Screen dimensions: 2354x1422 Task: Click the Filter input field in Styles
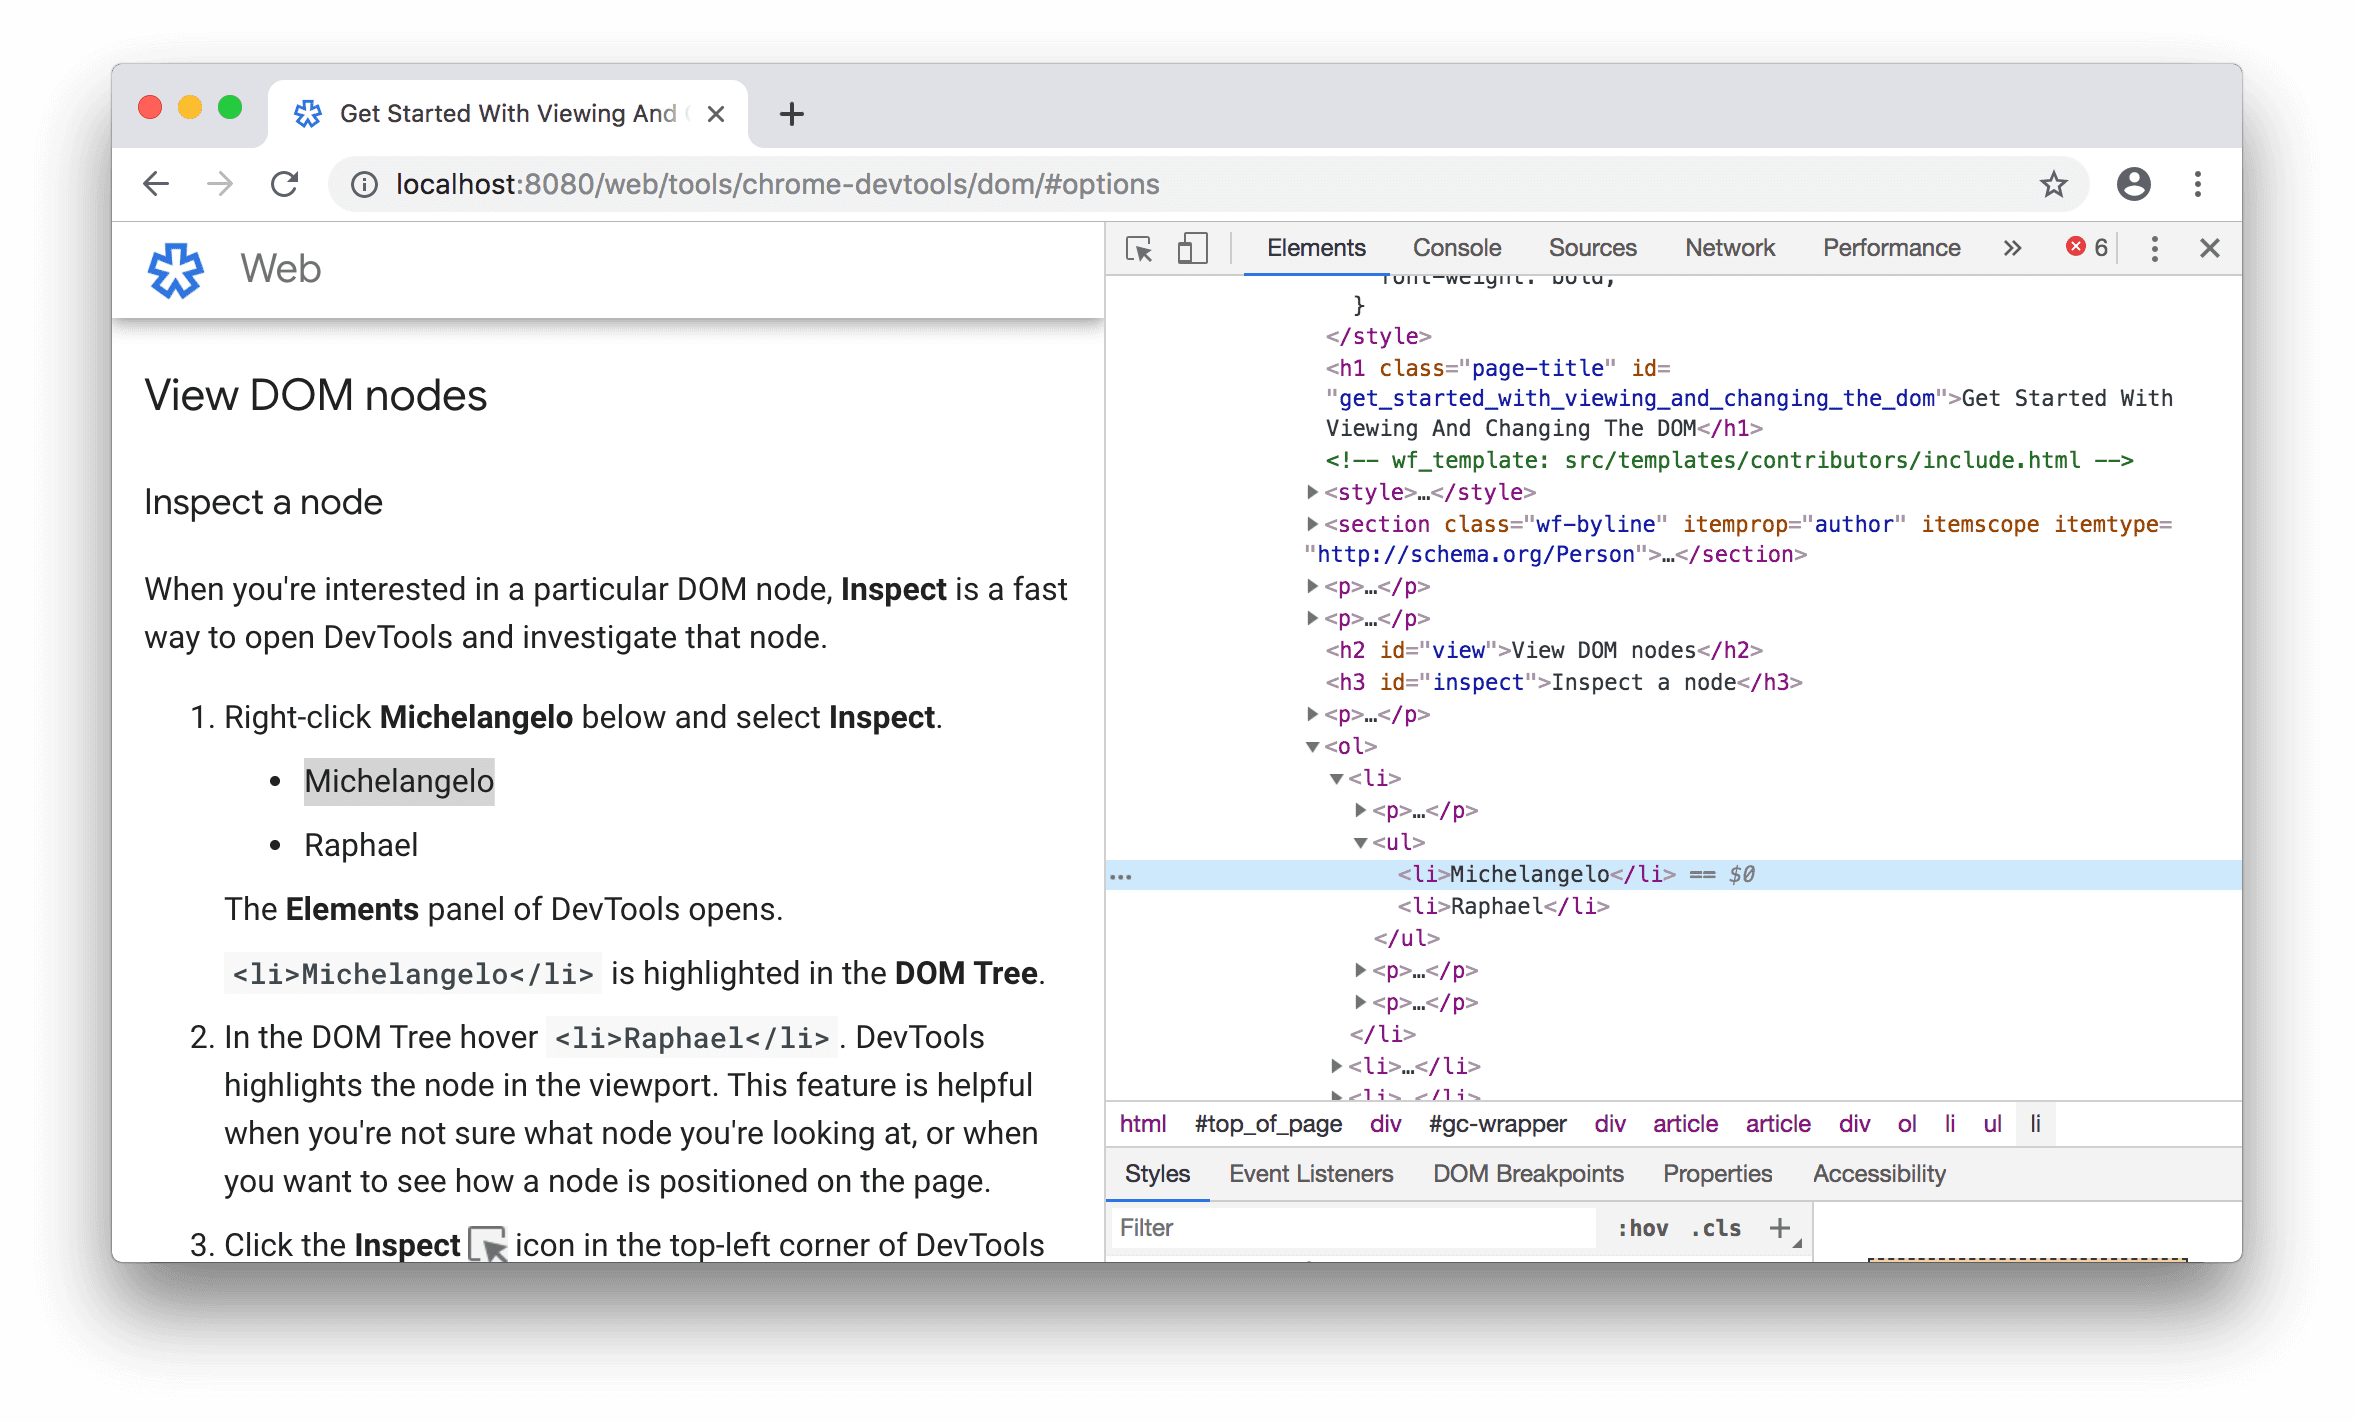(1328, 1229)
